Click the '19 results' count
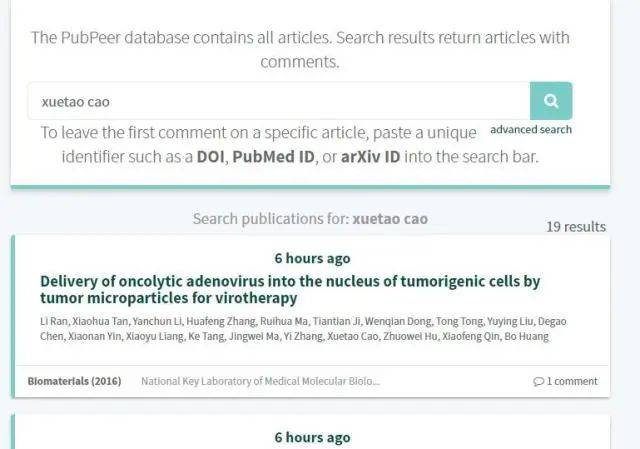 [x=576, y=226]
